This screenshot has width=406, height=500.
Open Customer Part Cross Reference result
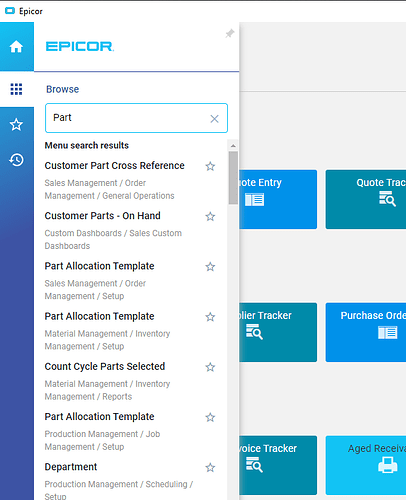click(x=114, y=166)
